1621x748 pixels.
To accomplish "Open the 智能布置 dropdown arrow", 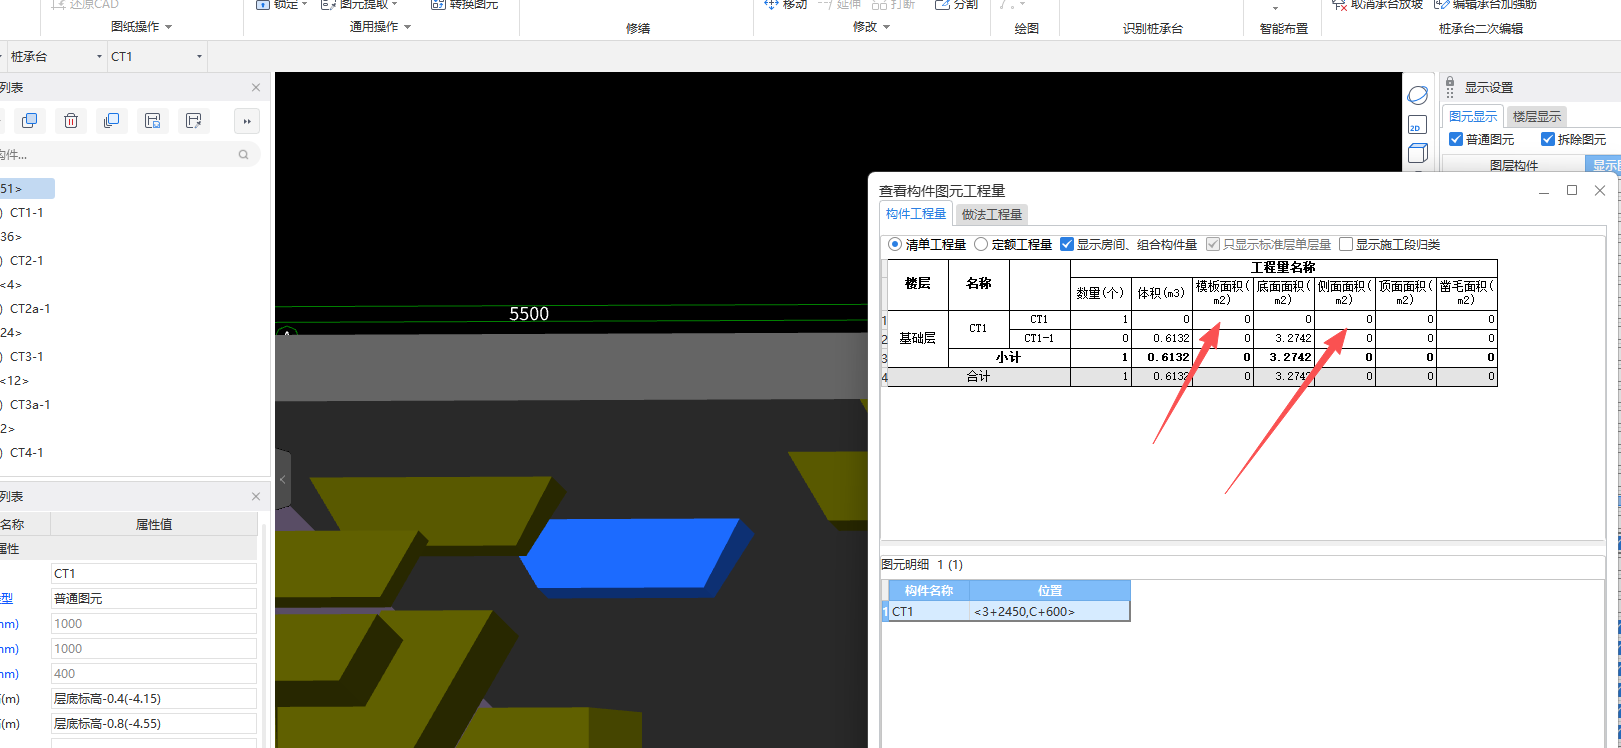I will tap(1275, 8).
